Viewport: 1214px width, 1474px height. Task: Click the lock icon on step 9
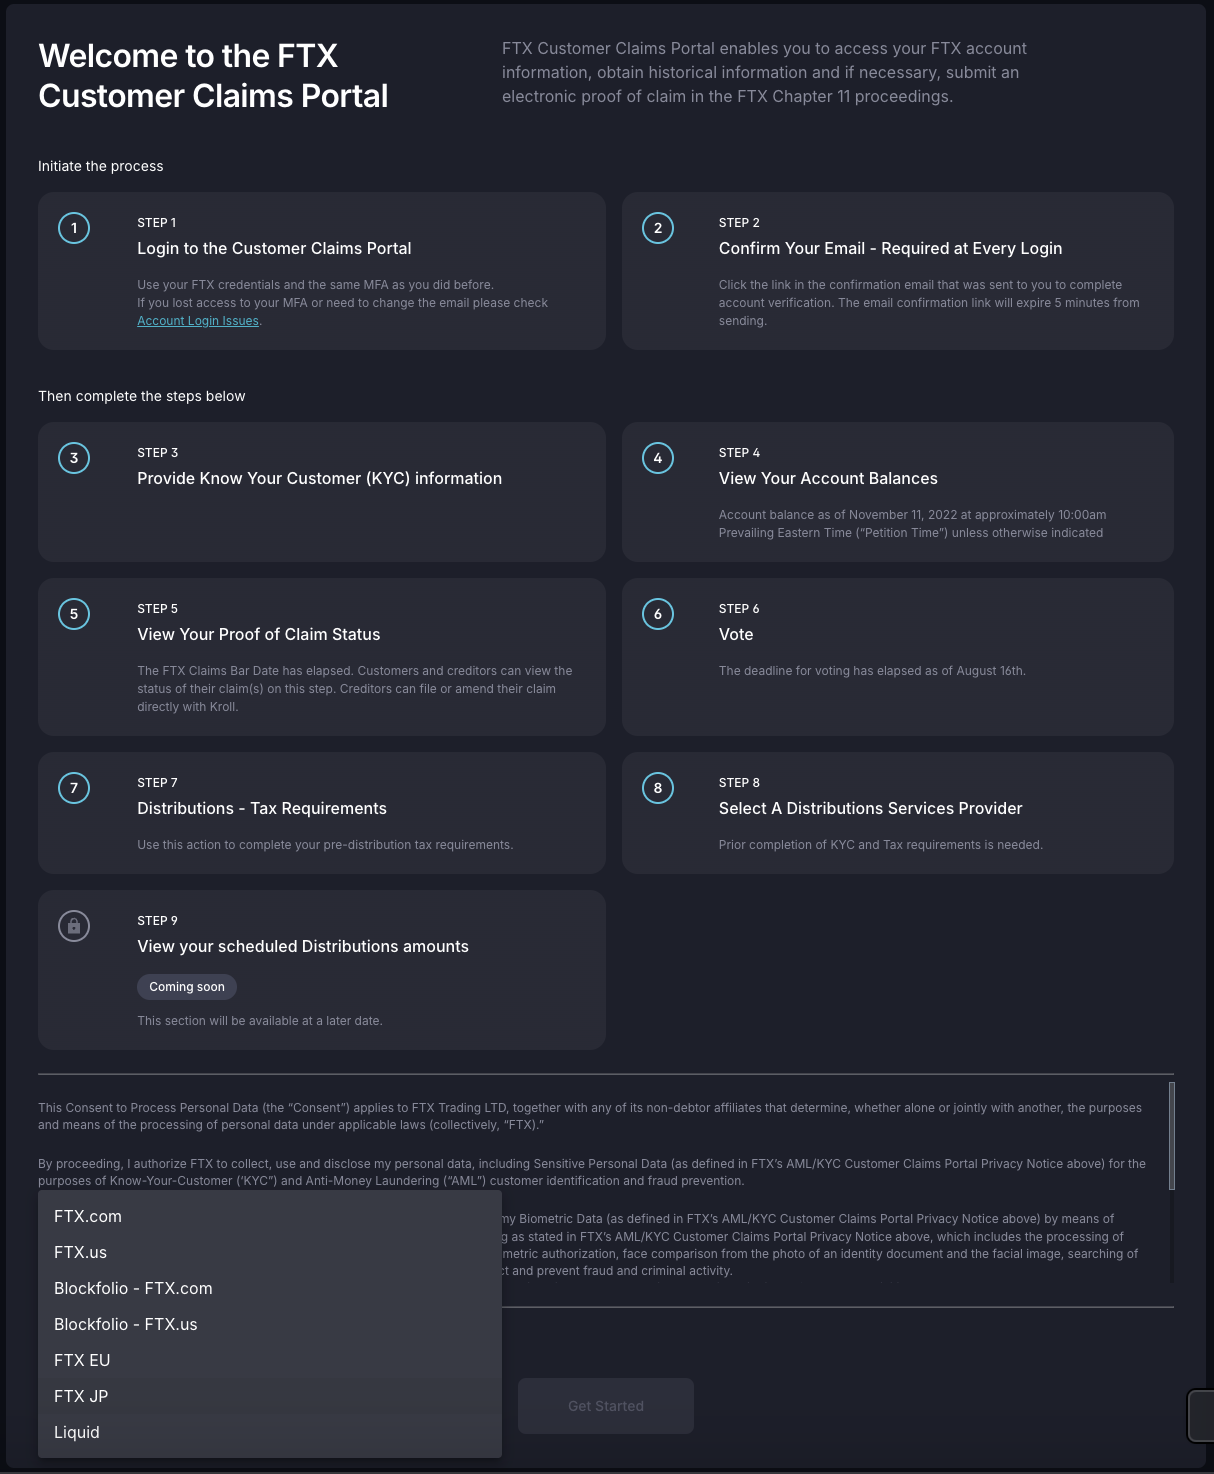[x=74, y=926]
